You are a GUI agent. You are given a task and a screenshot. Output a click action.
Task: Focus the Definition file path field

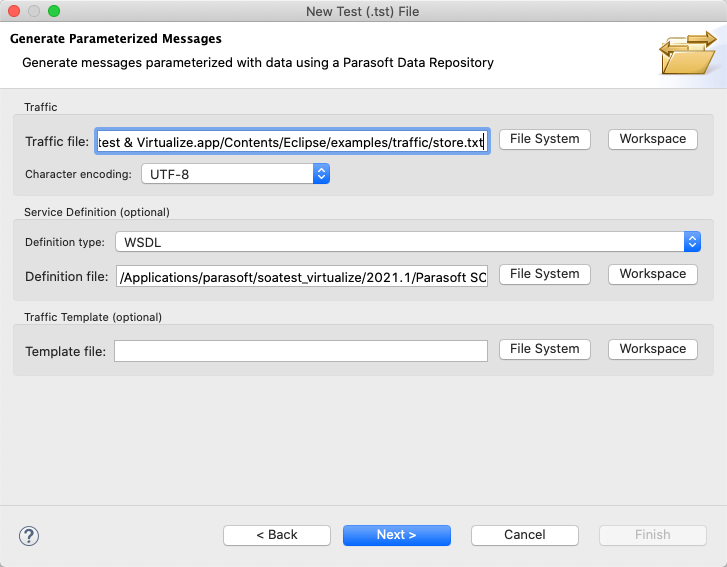[302, 276]
